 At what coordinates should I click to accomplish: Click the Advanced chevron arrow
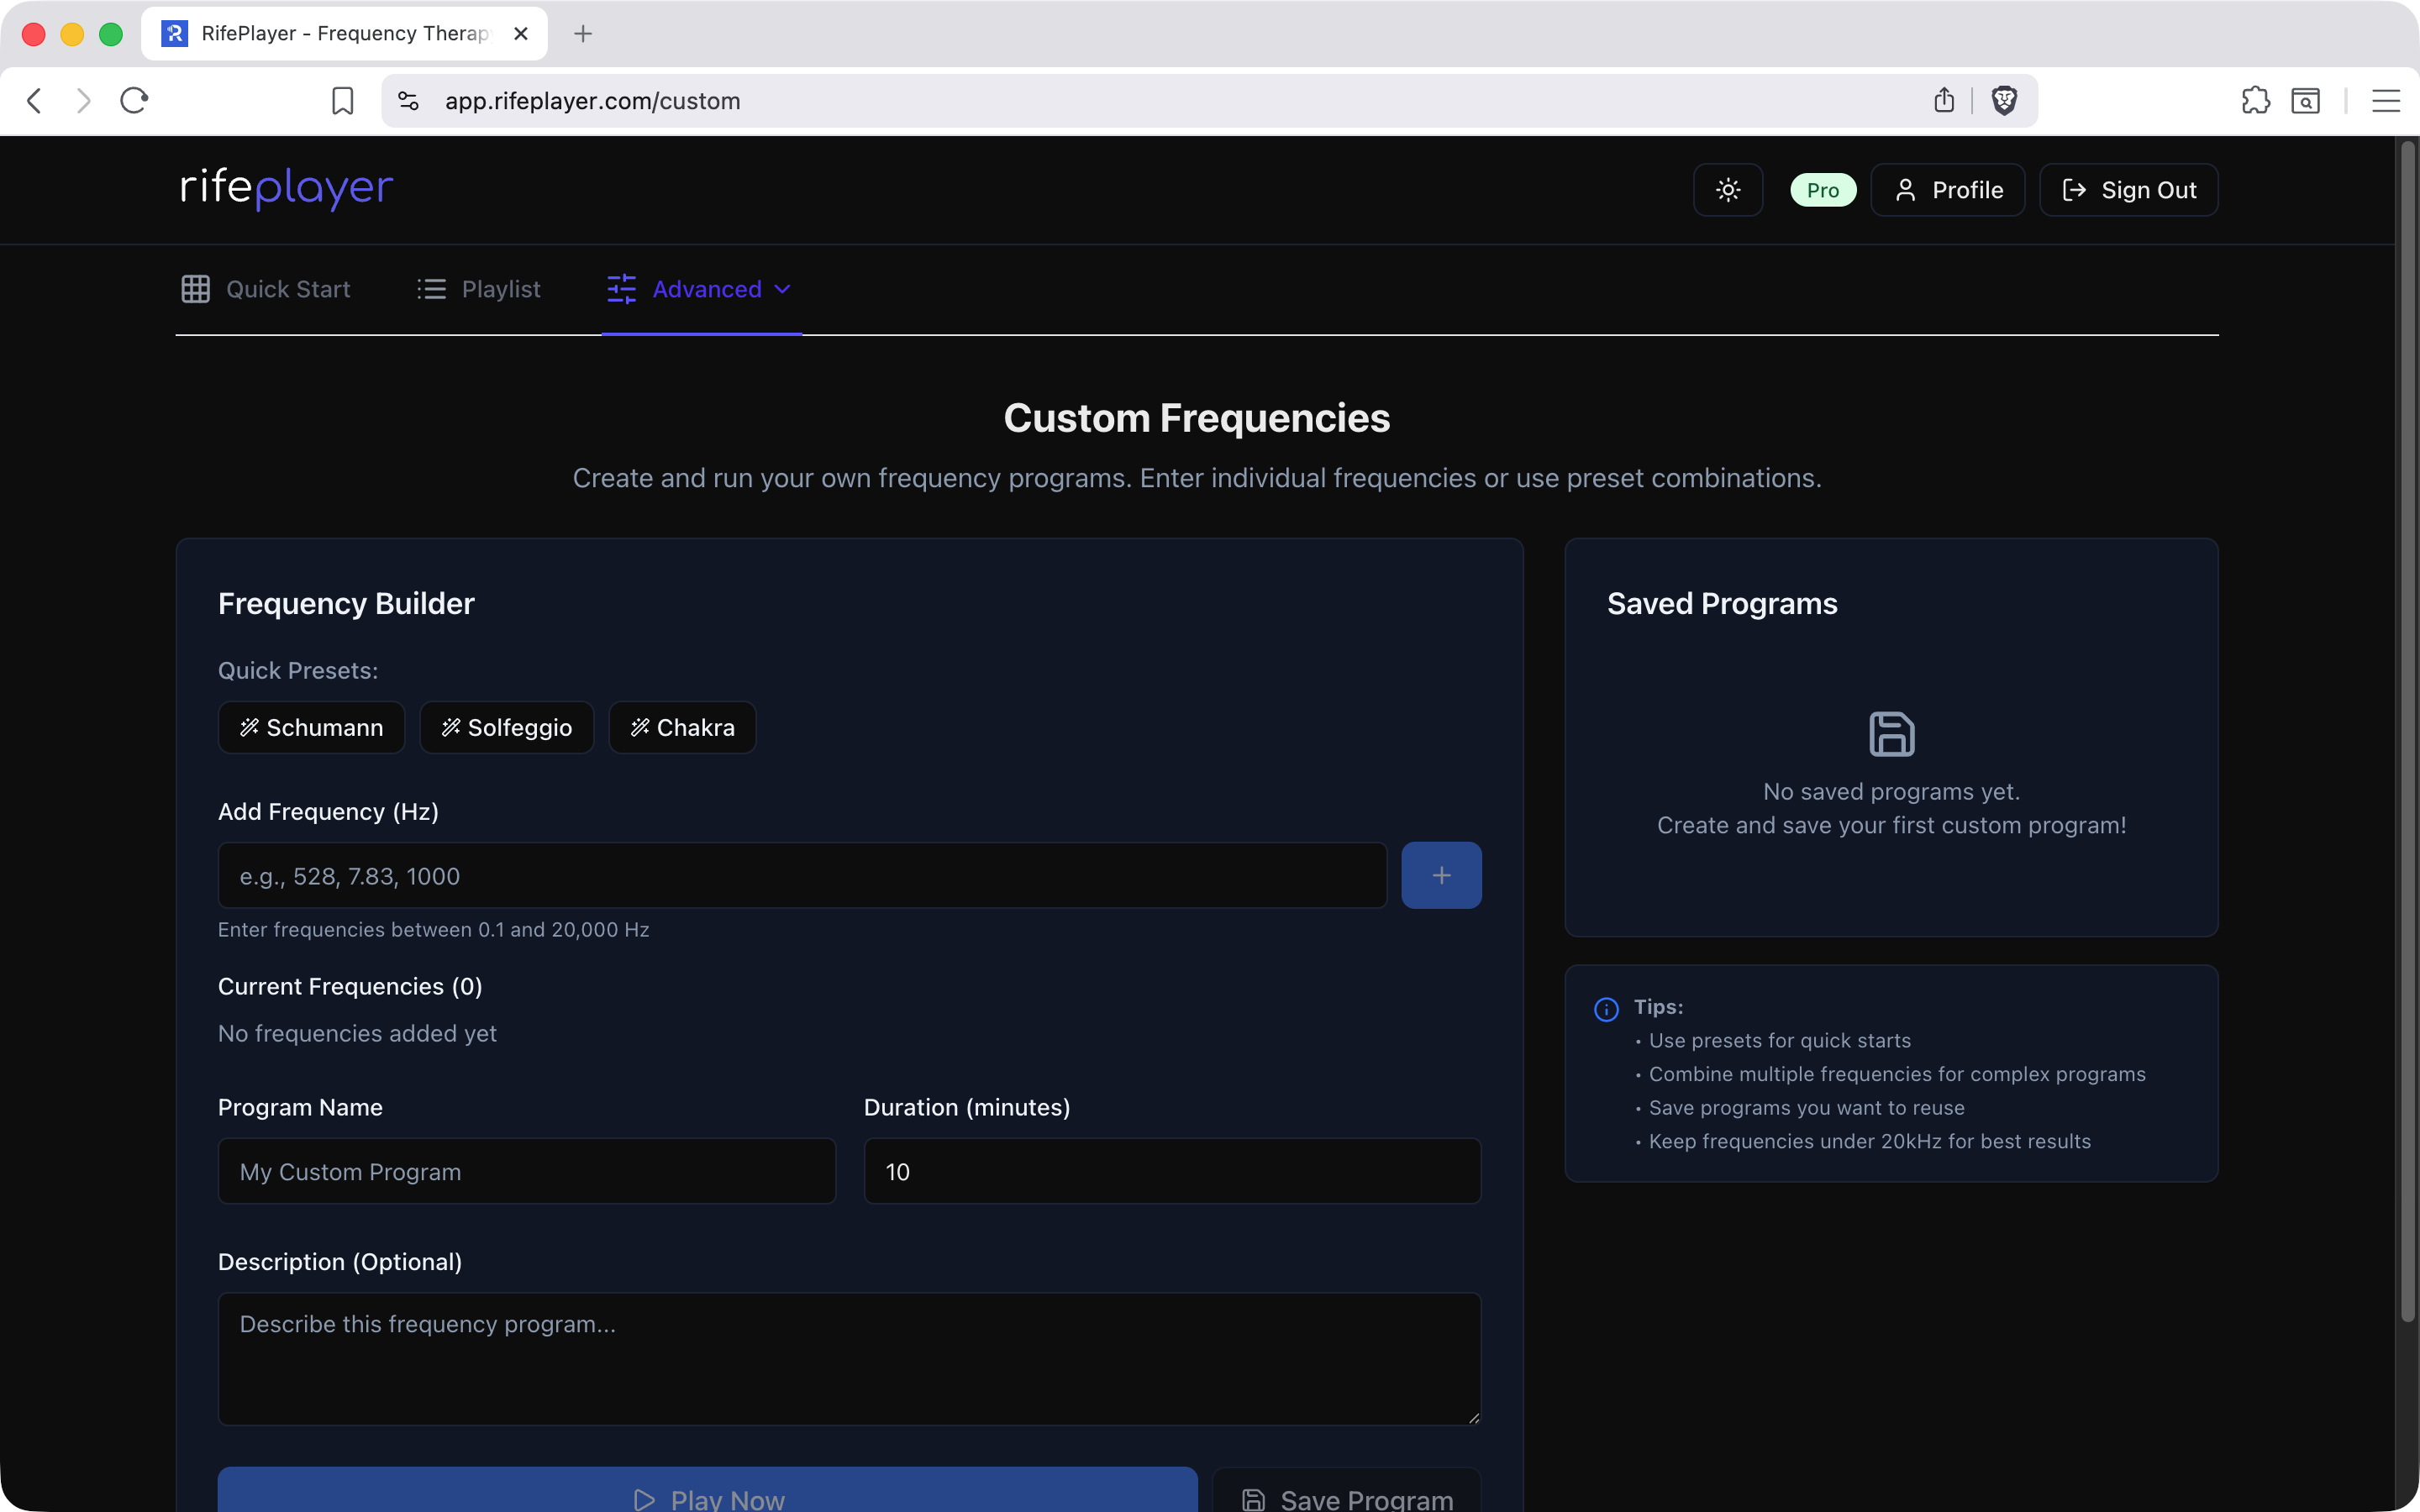click(x=783, y=289)
